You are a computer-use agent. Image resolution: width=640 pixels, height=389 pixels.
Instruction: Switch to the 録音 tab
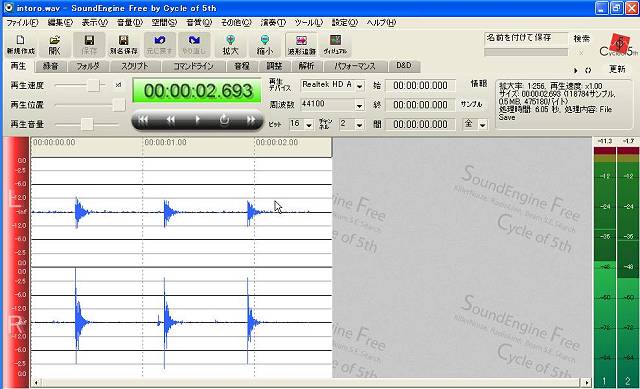click(50, 66)
